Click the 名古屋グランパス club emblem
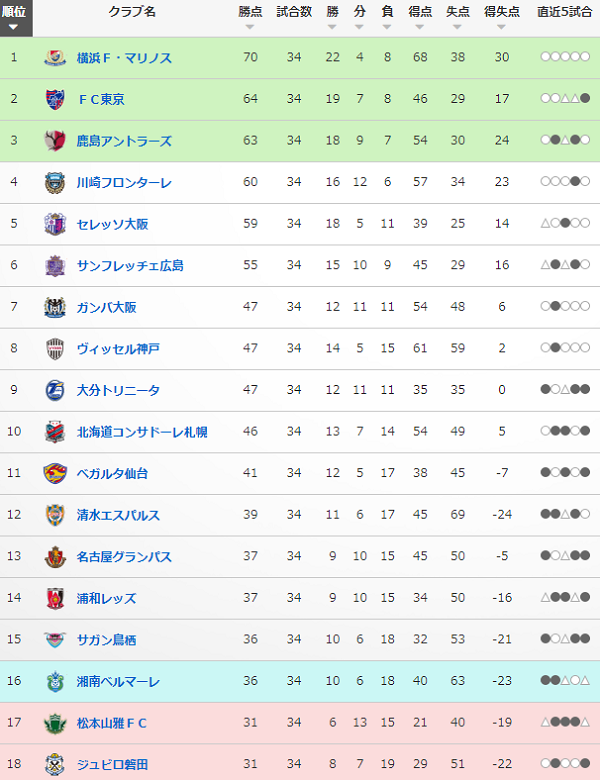The image size is (600, 780). click(x=55, y=557)
